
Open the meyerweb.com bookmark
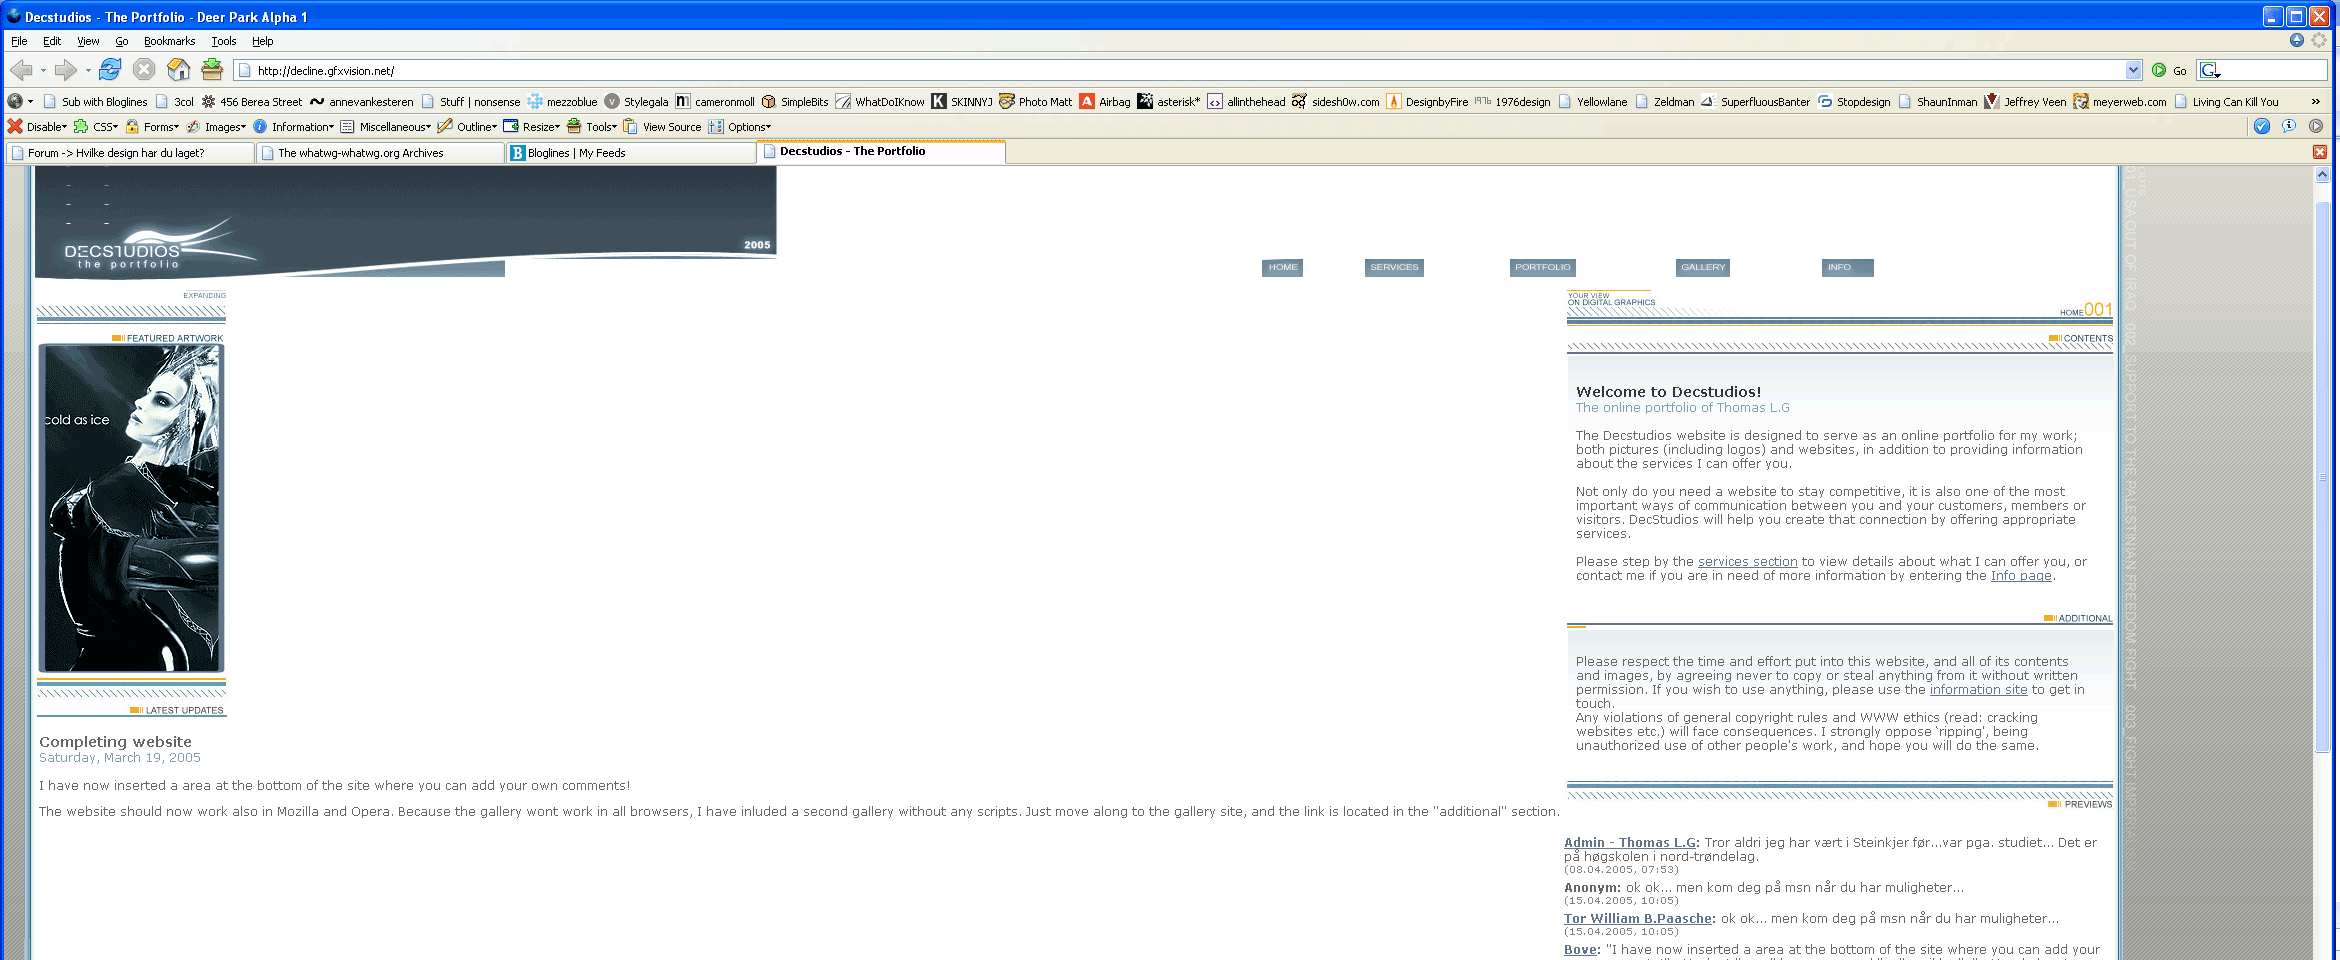click(2120, 102)
